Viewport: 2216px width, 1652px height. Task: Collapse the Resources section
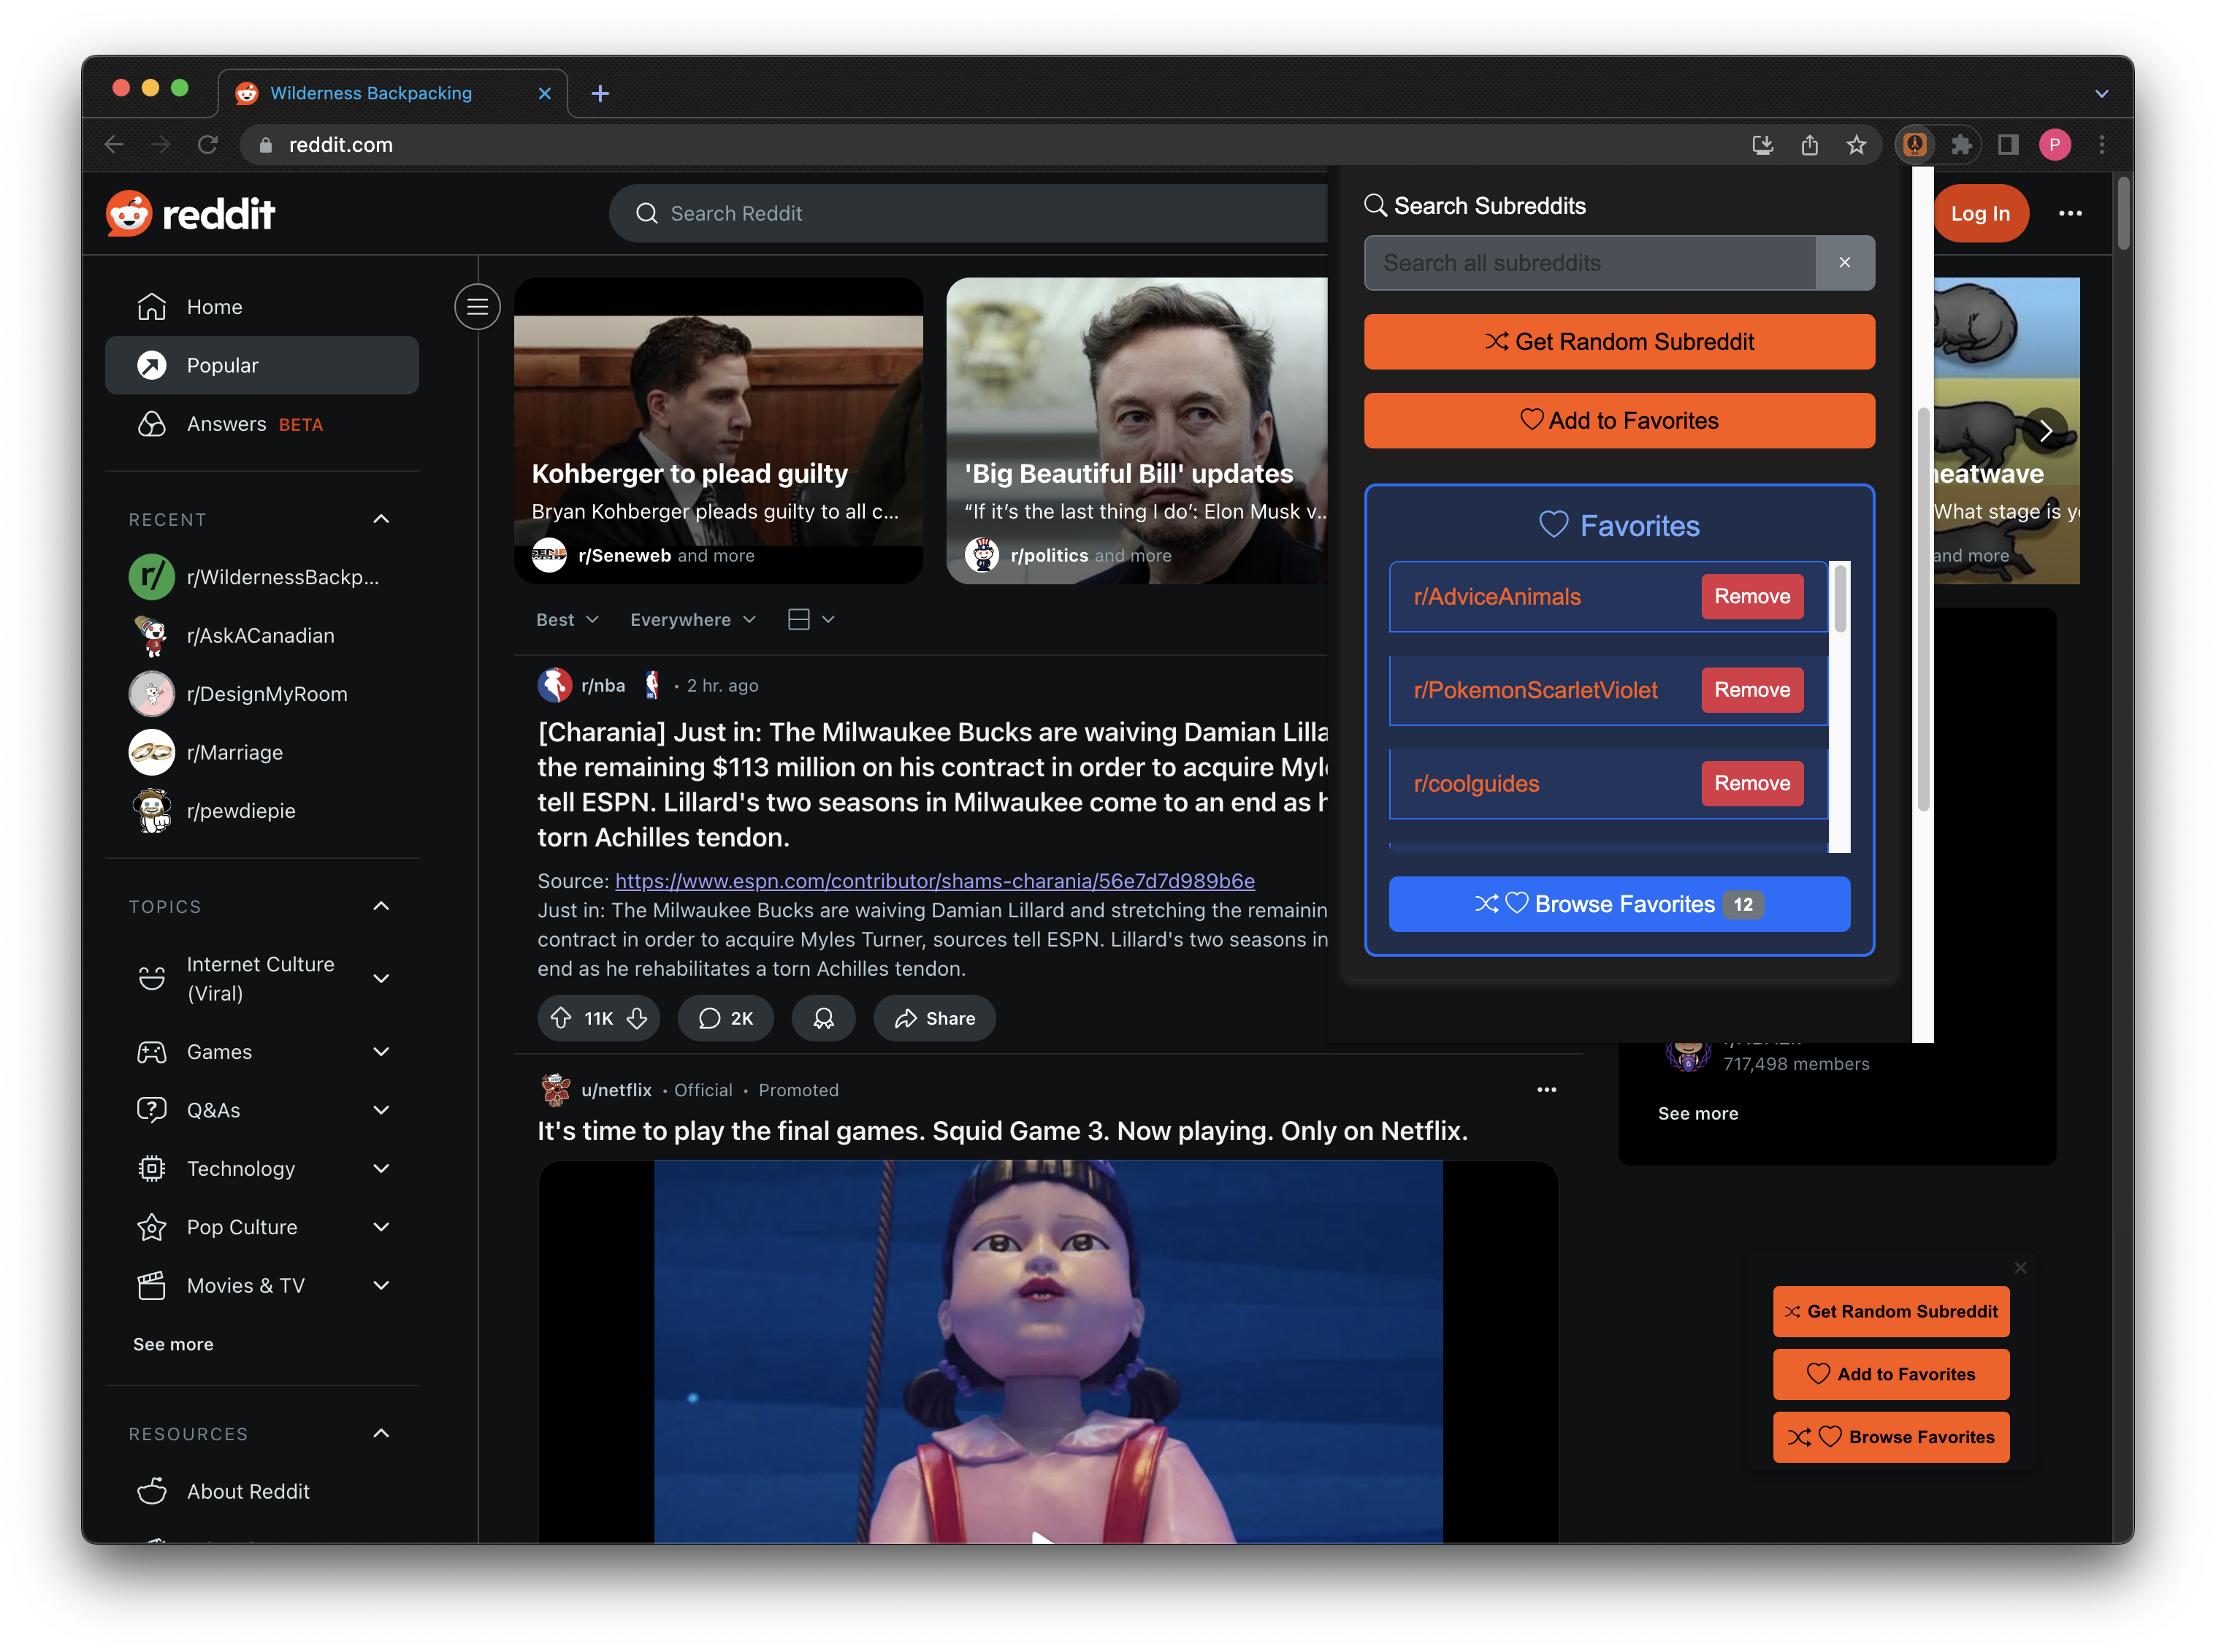[381, 1433]
